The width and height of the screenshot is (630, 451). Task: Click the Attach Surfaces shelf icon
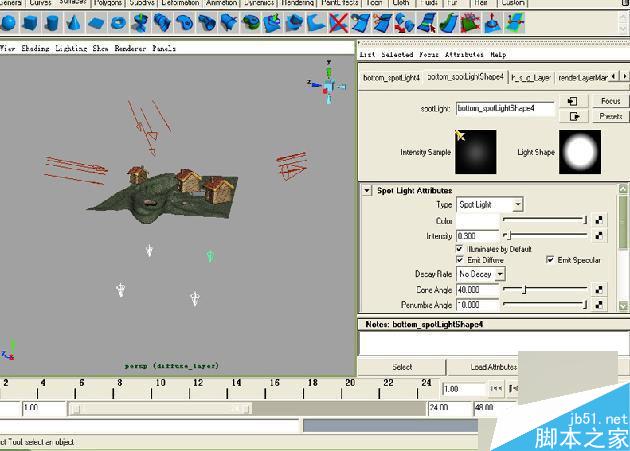[x=360, y=23]
